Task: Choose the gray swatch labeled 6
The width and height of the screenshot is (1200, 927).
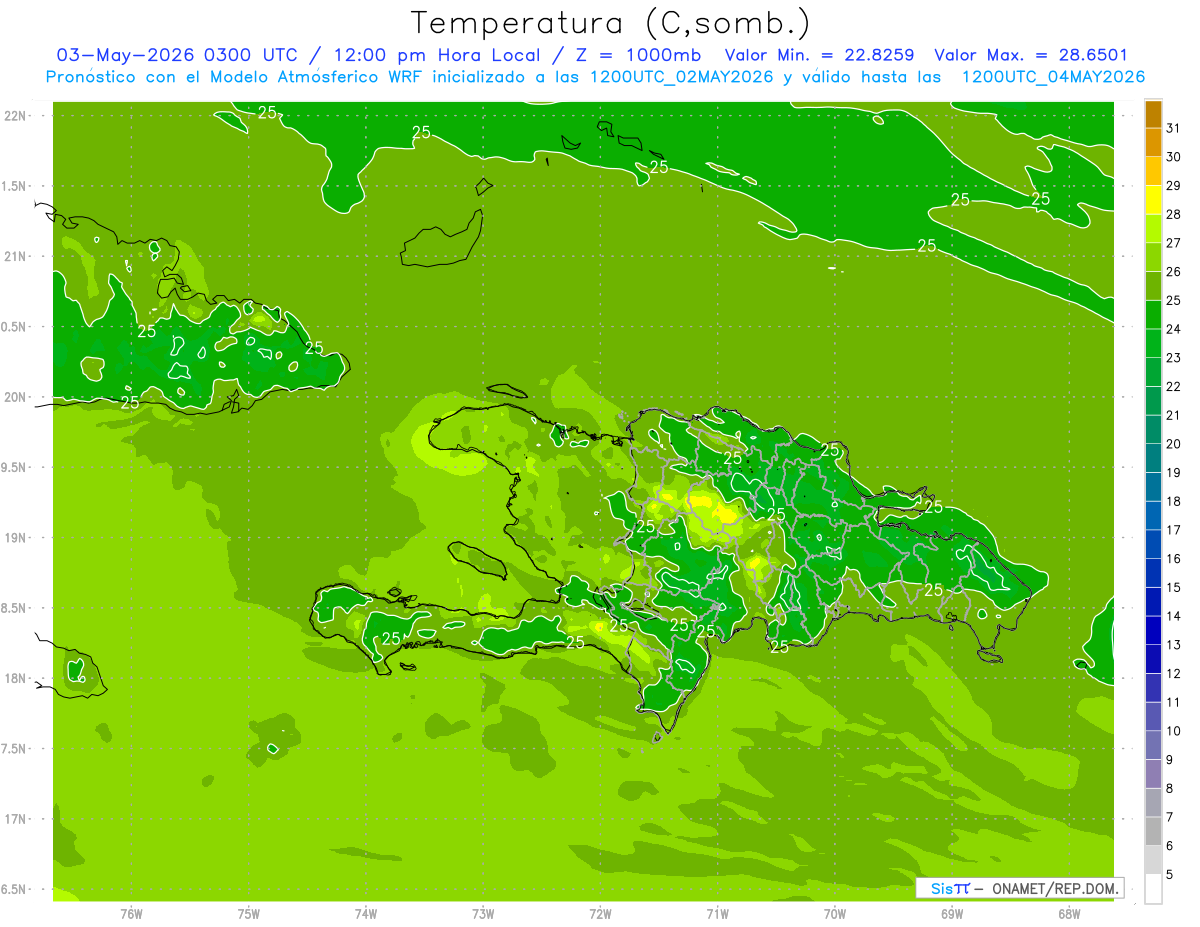Action: (x=1153, y=832)
